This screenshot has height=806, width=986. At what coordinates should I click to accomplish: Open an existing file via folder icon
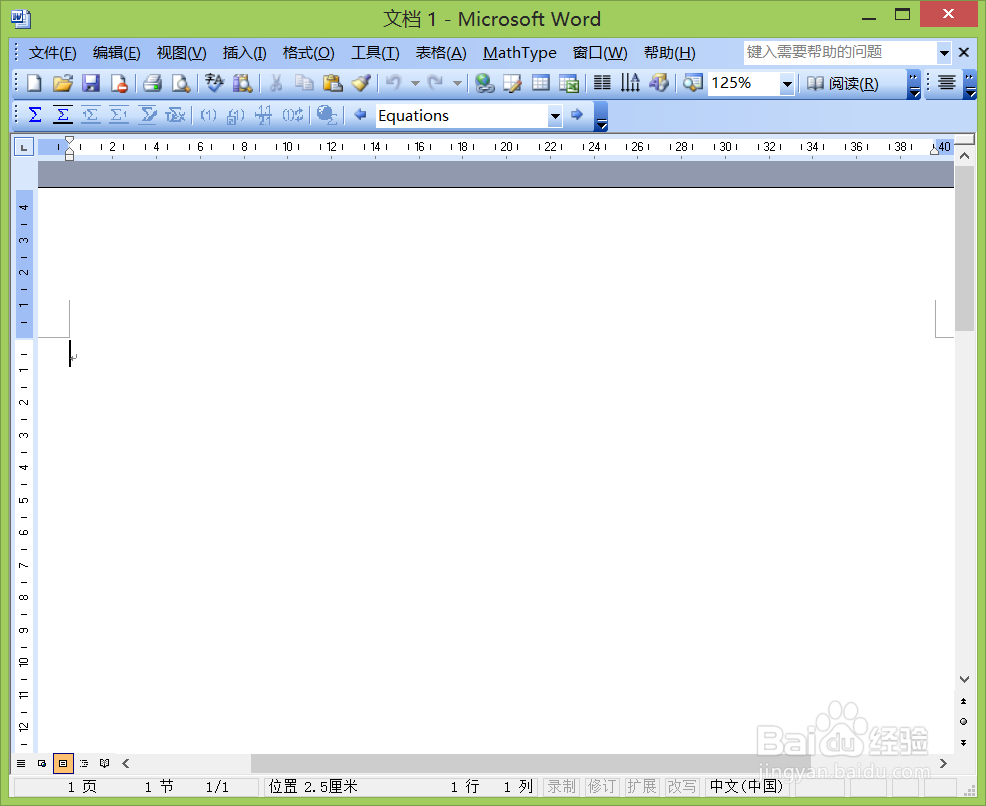point(62,83)
